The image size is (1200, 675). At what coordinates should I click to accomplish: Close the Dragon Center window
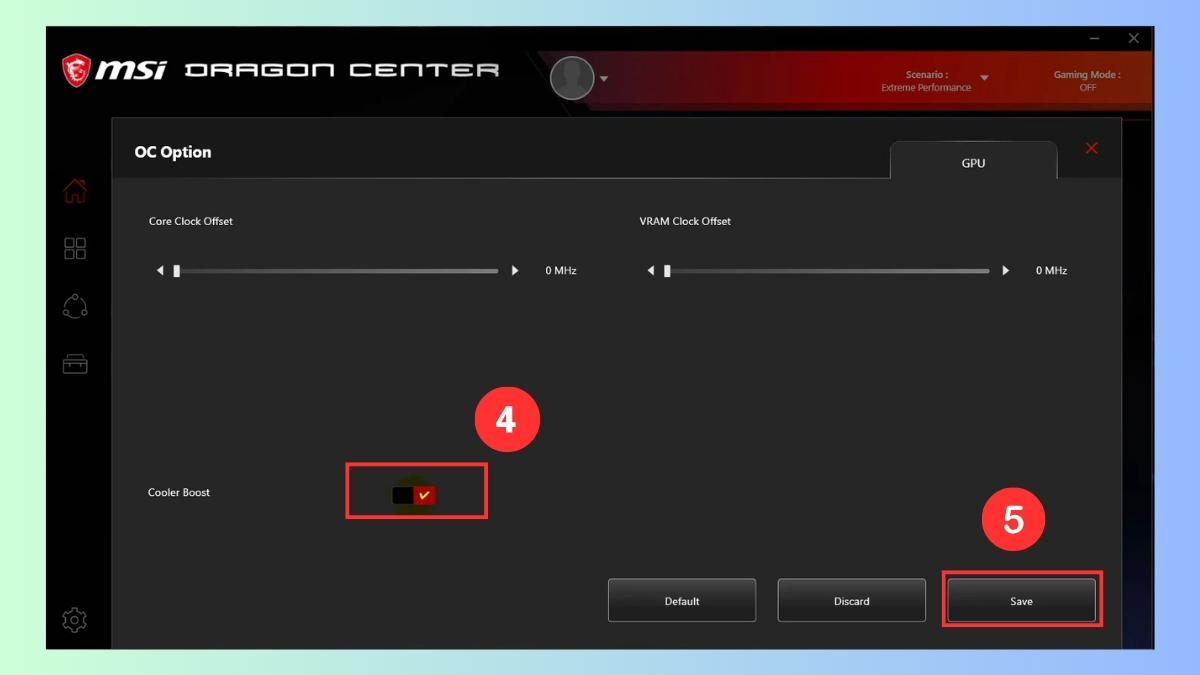1133,38
